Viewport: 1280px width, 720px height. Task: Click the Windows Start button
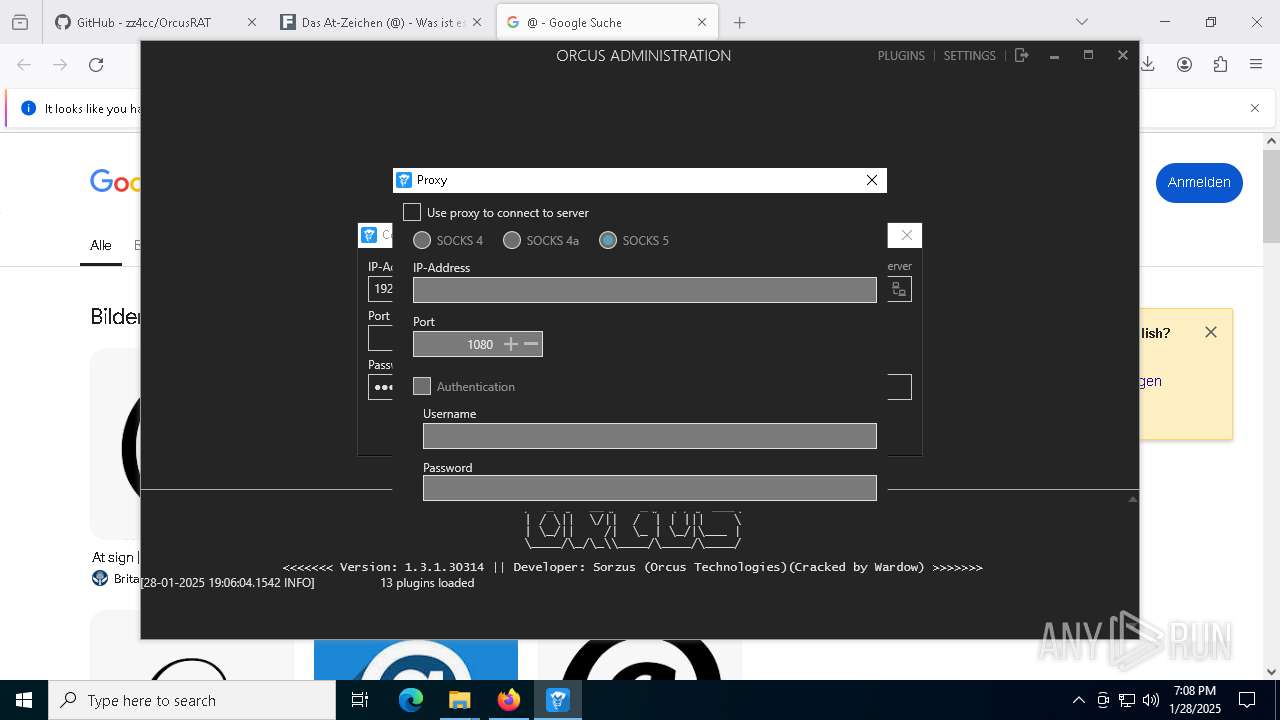point(24,700)
